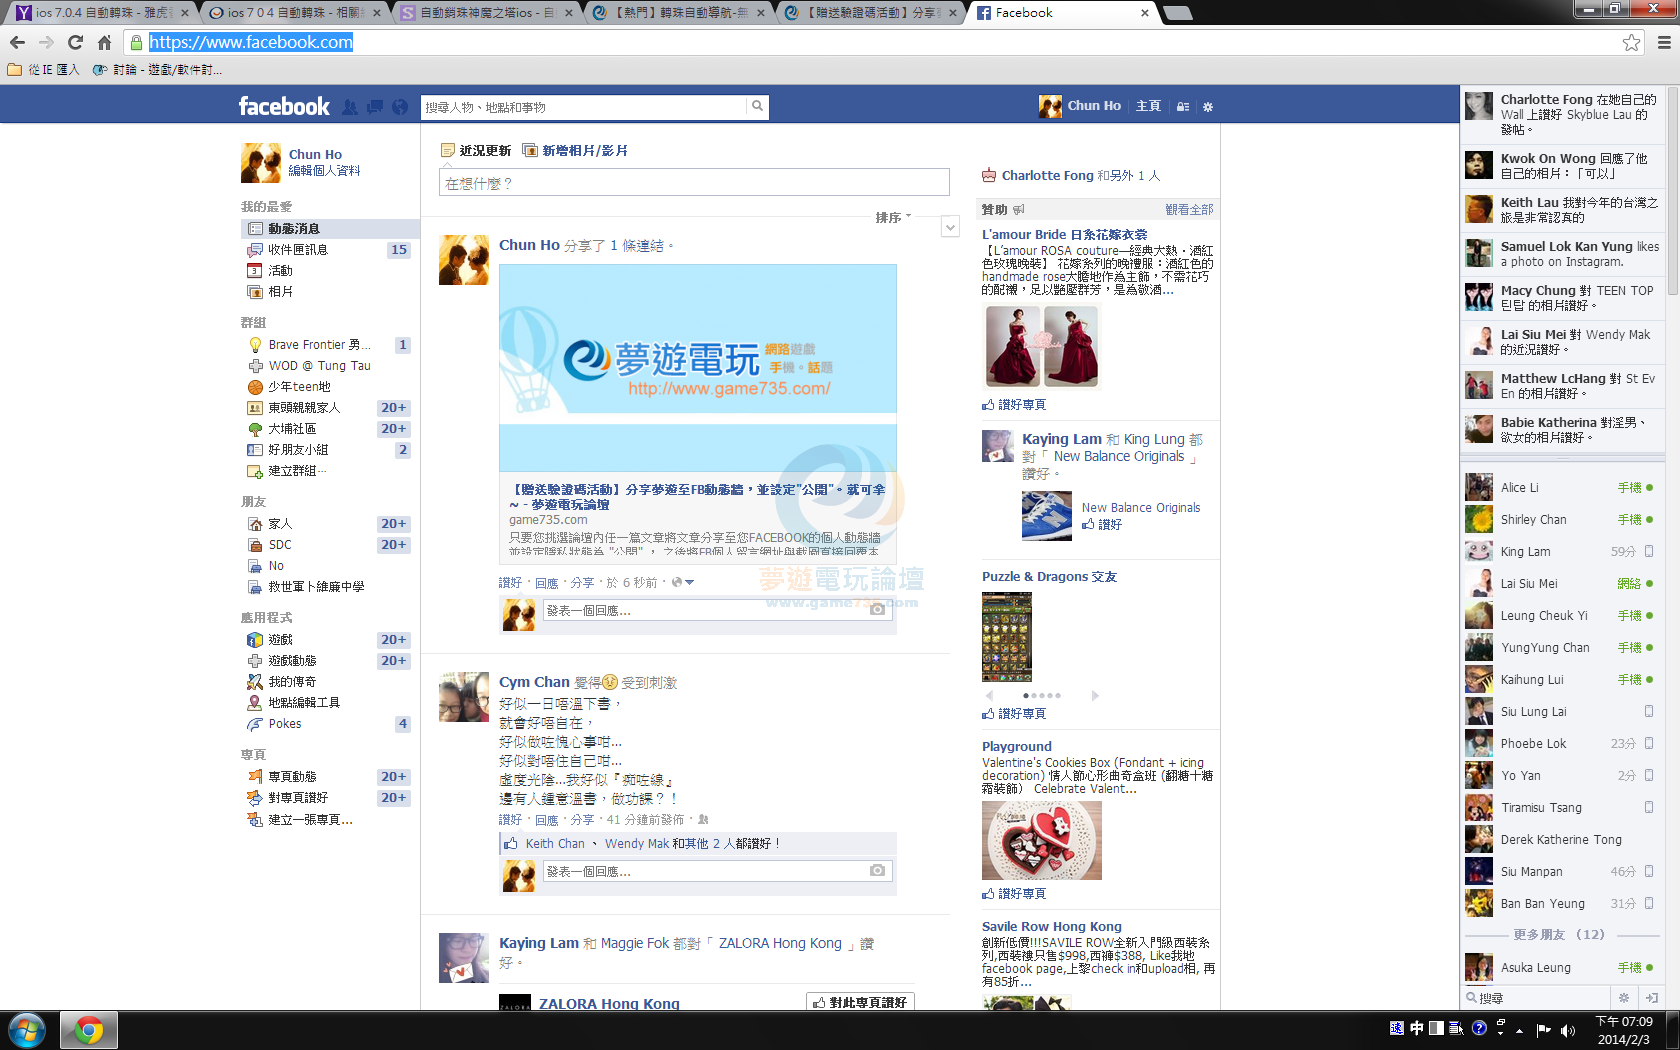
Task: Open the chat sidebar options gear
Action: coord(1623,997)
